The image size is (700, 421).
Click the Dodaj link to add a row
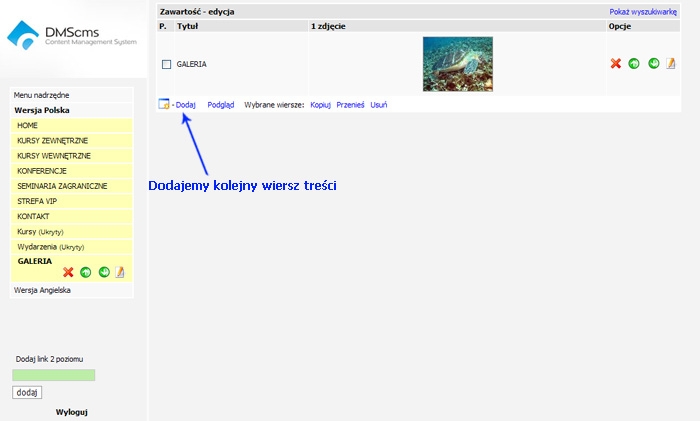[x=186, y=105]
